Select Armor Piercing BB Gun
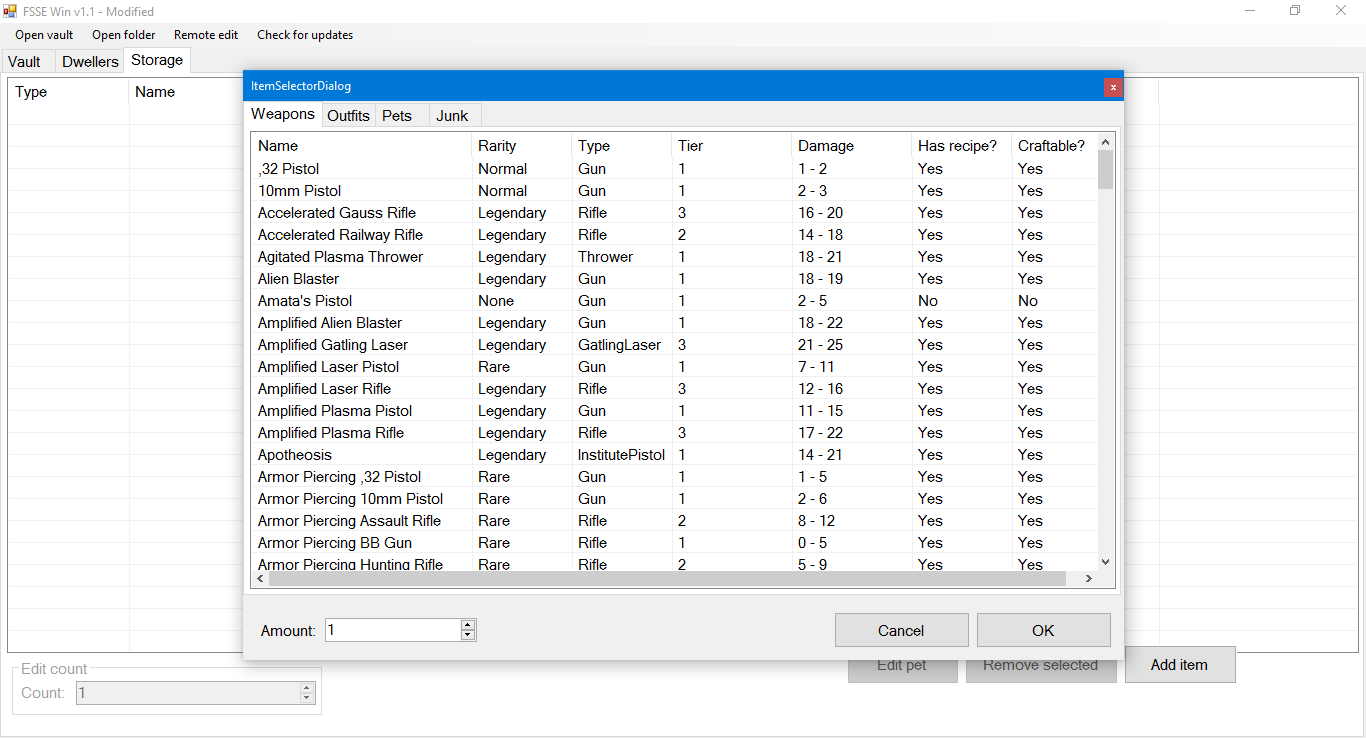1366x738 pixels. [674, 543]
